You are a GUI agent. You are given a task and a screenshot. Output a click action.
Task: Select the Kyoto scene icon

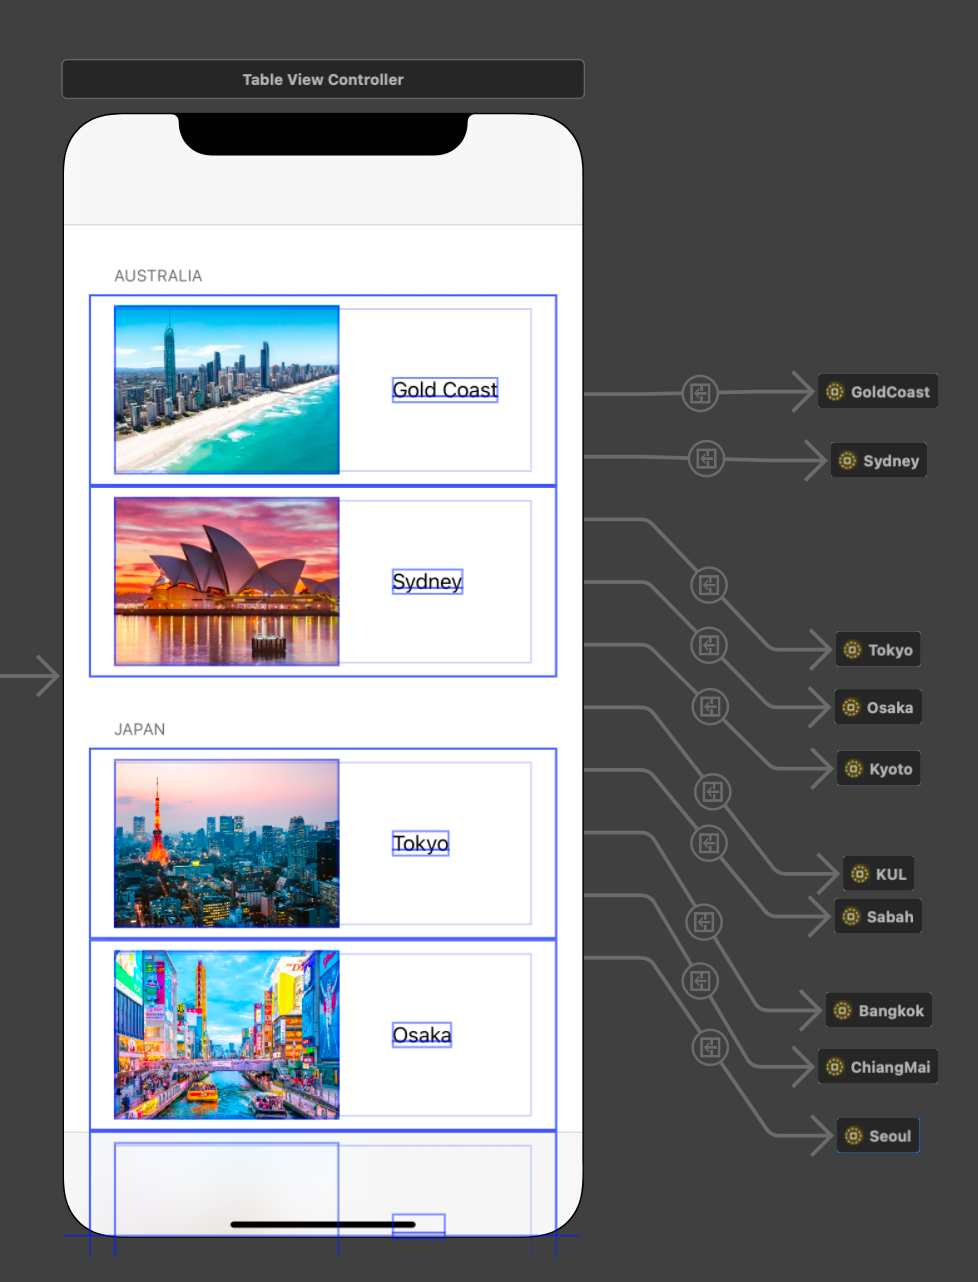[878, 768]
